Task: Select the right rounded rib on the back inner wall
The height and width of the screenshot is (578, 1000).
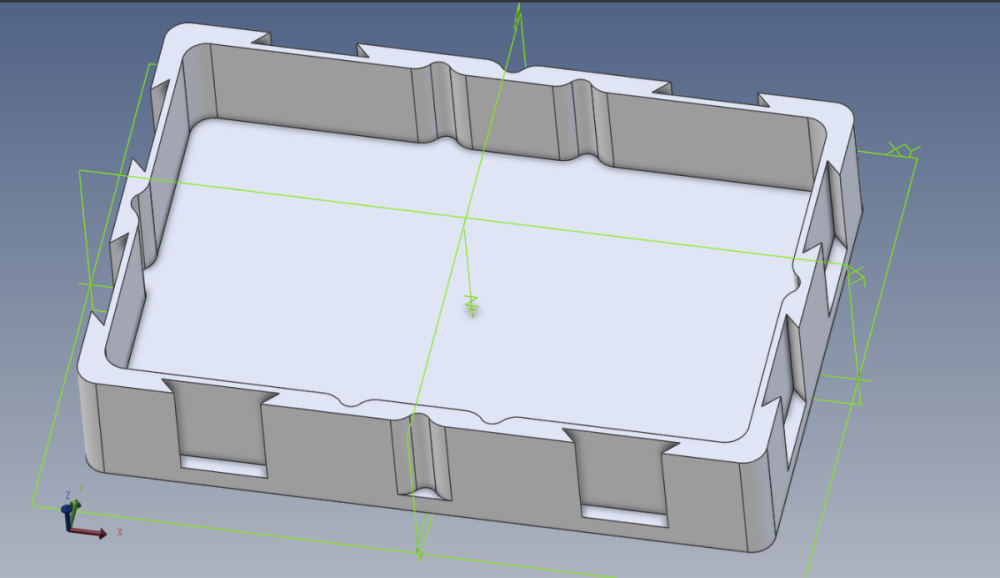Action: tap(584, 120)
